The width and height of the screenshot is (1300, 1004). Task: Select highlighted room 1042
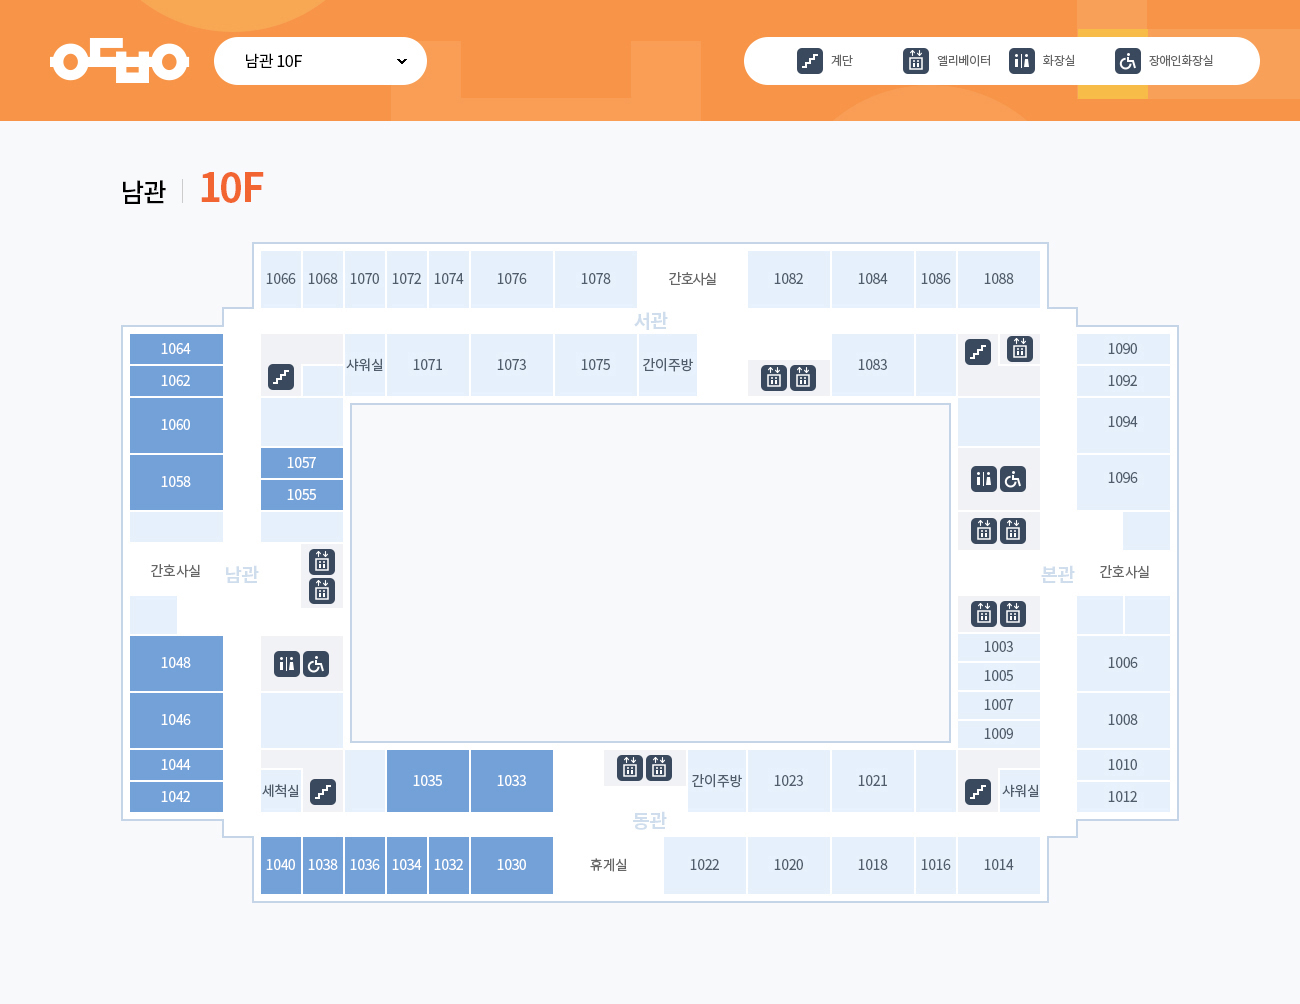176,797
